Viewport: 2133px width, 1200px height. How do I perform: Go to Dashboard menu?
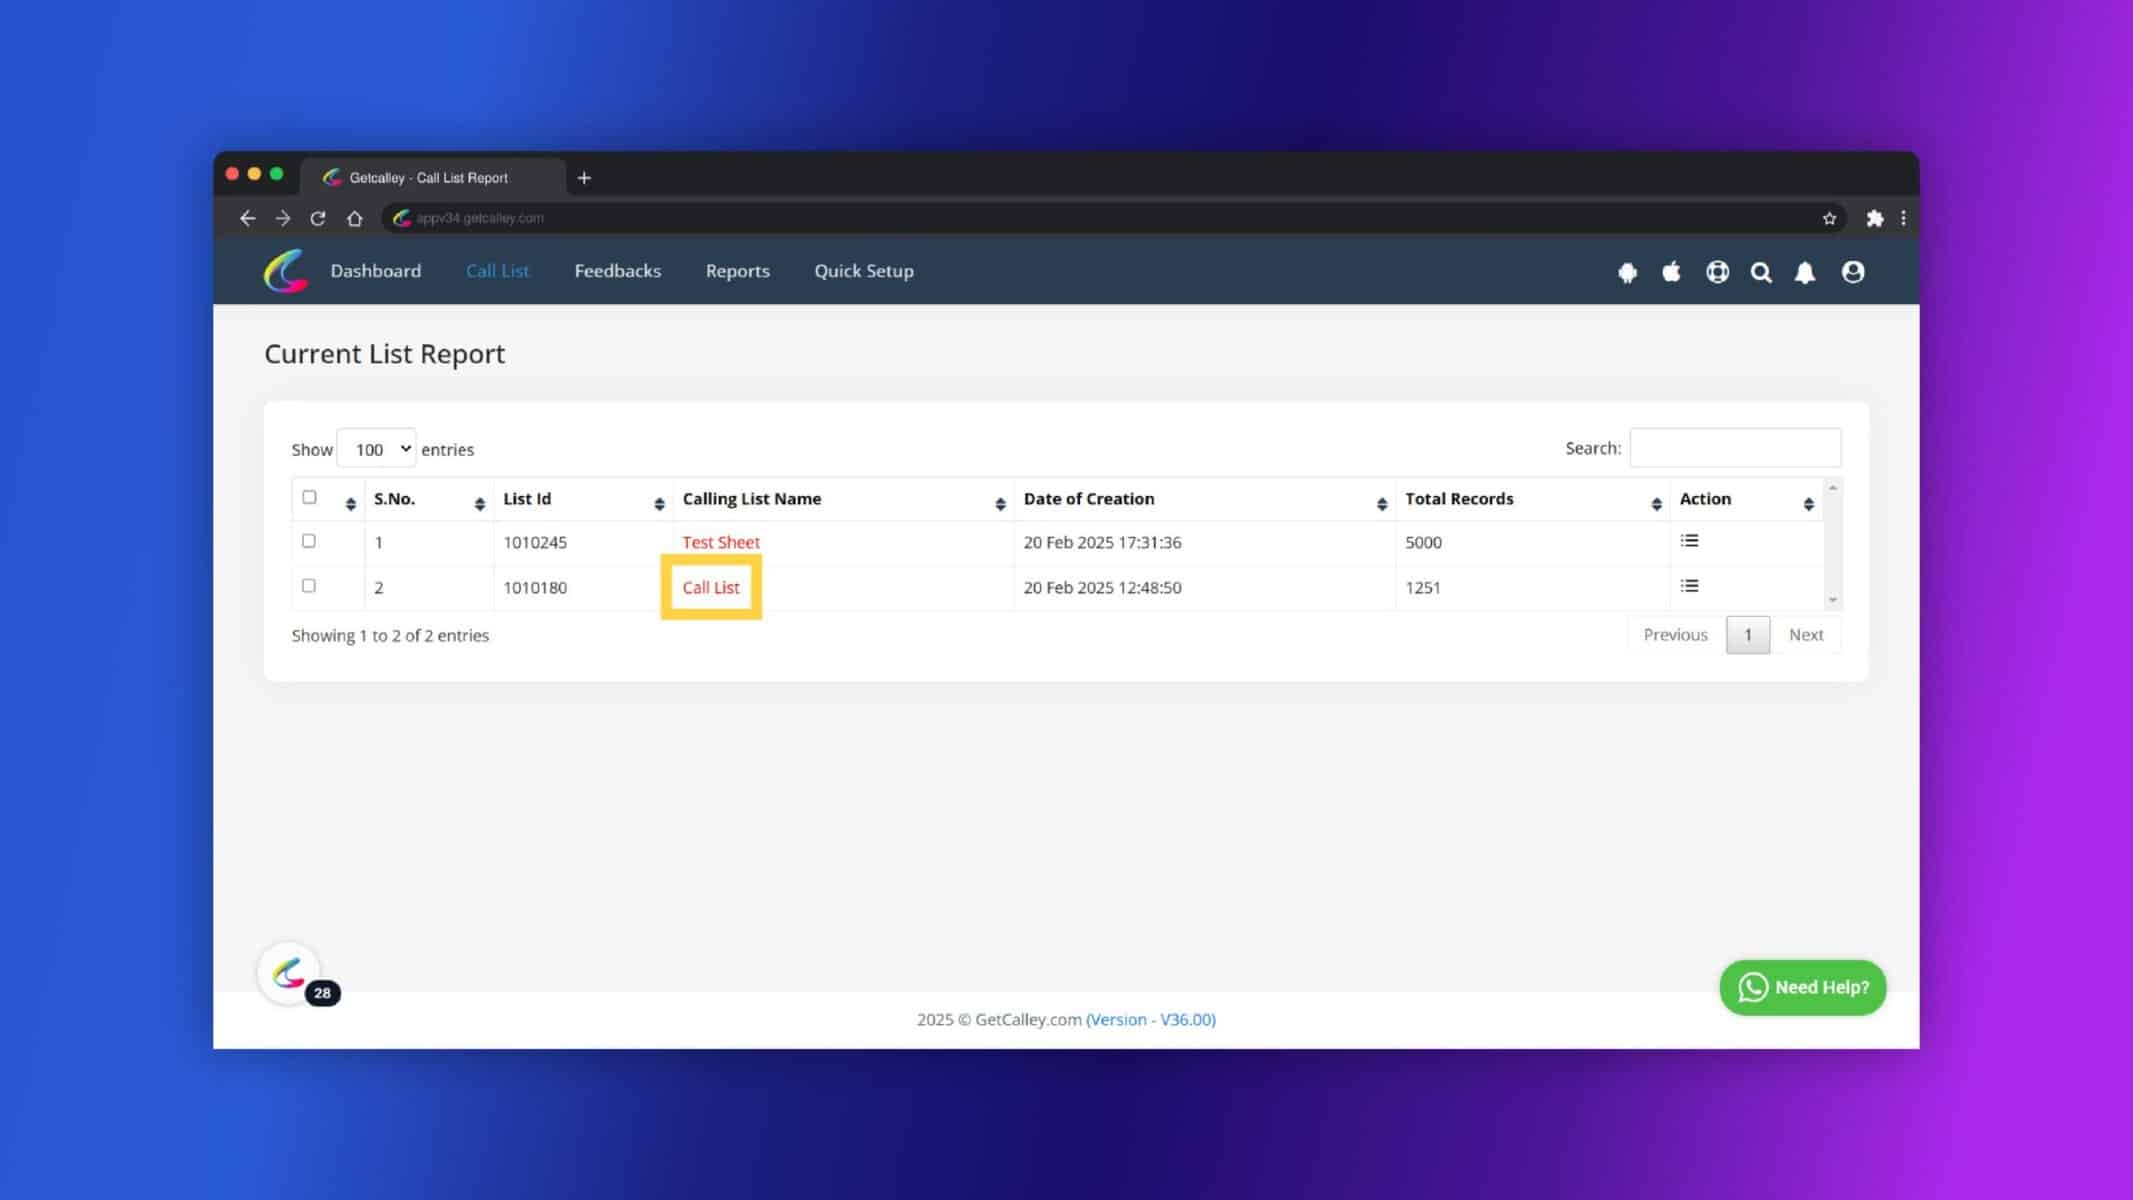(x=375, y=271)
